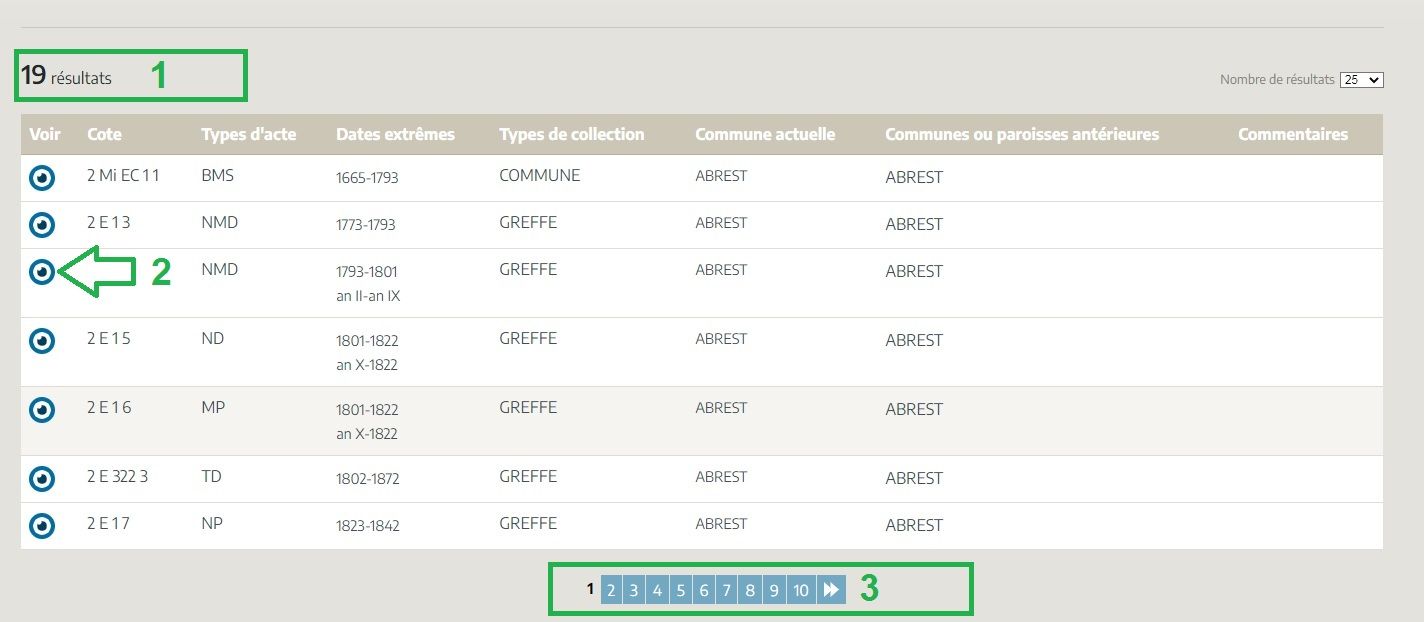Click the Commentaires column header

click(1292, 134)
